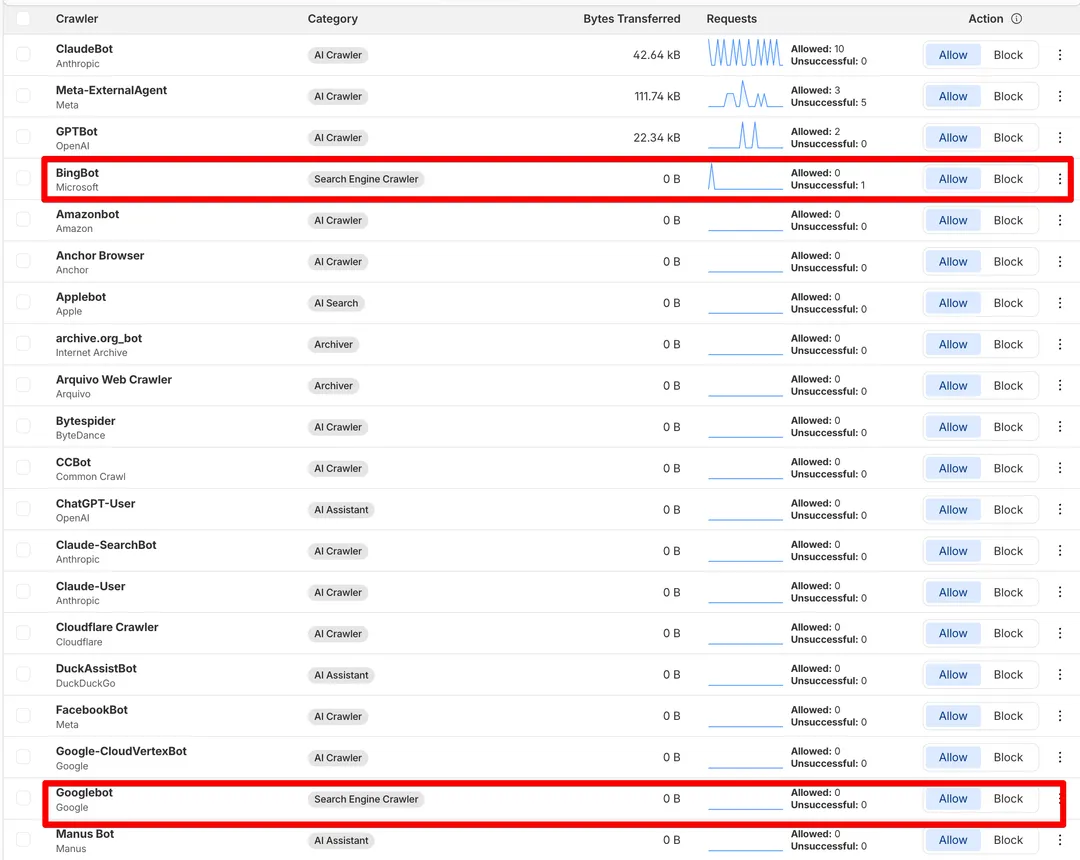Viewport: 1080px width, 860px height.
Task: Check the ClaudeBot row checkbox
Action: 23,54
